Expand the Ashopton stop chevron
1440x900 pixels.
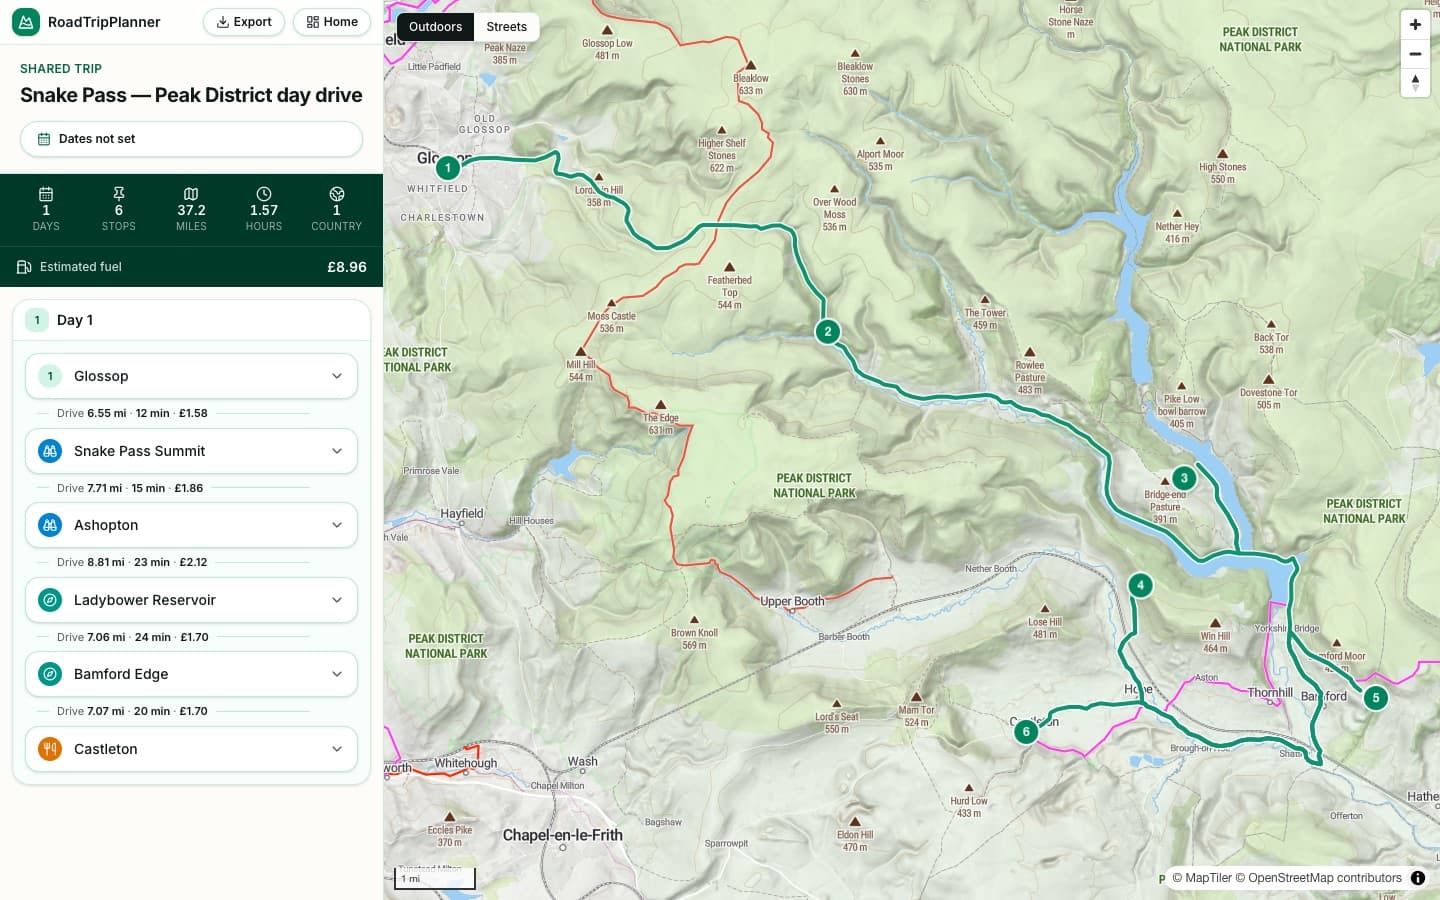point(337,525)
